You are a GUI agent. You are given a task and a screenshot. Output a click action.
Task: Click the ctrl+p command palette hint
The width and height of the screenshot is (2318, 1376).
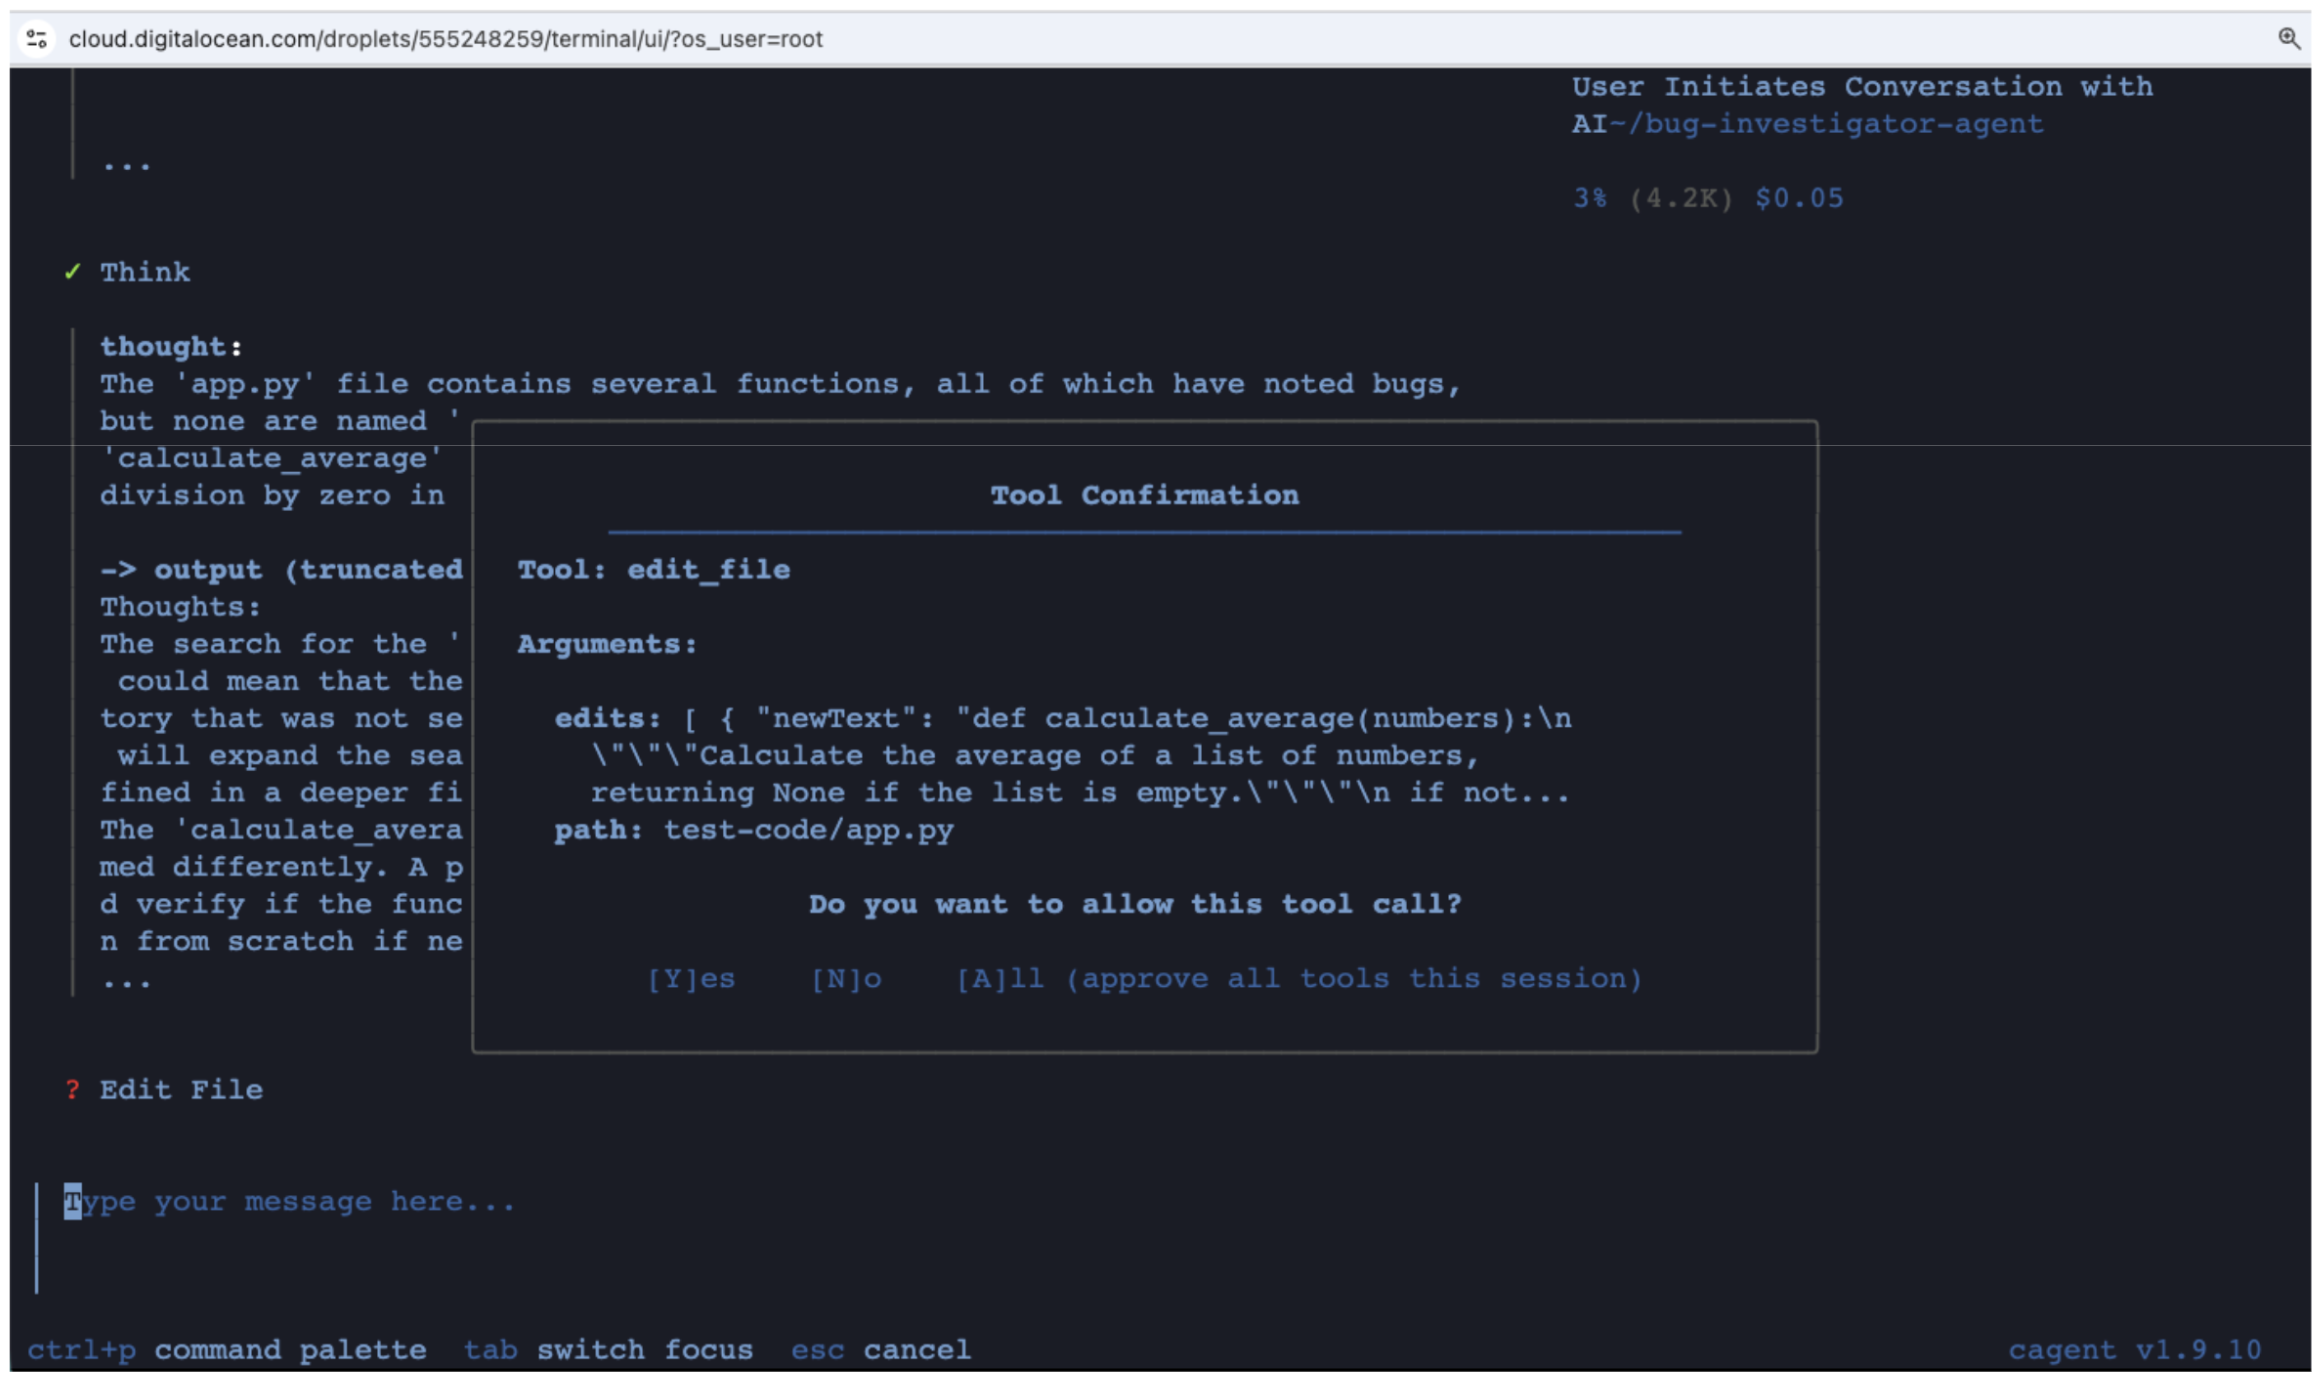[x=226, y=1350]
